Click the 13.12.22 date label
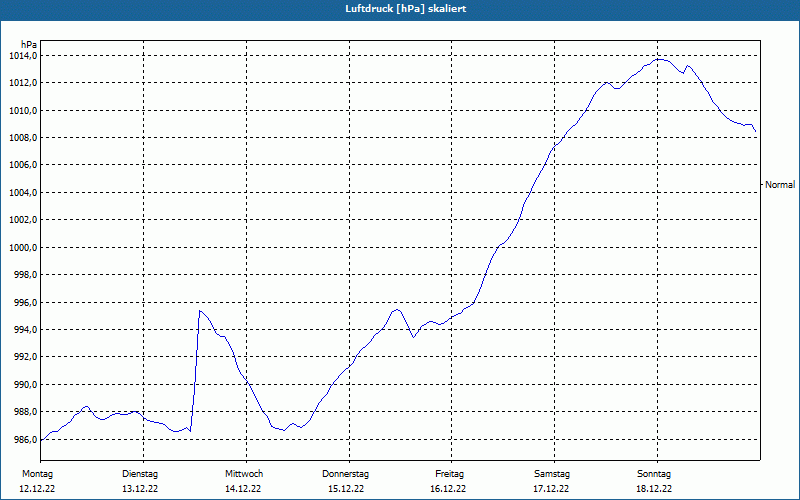 click(140, 489)
